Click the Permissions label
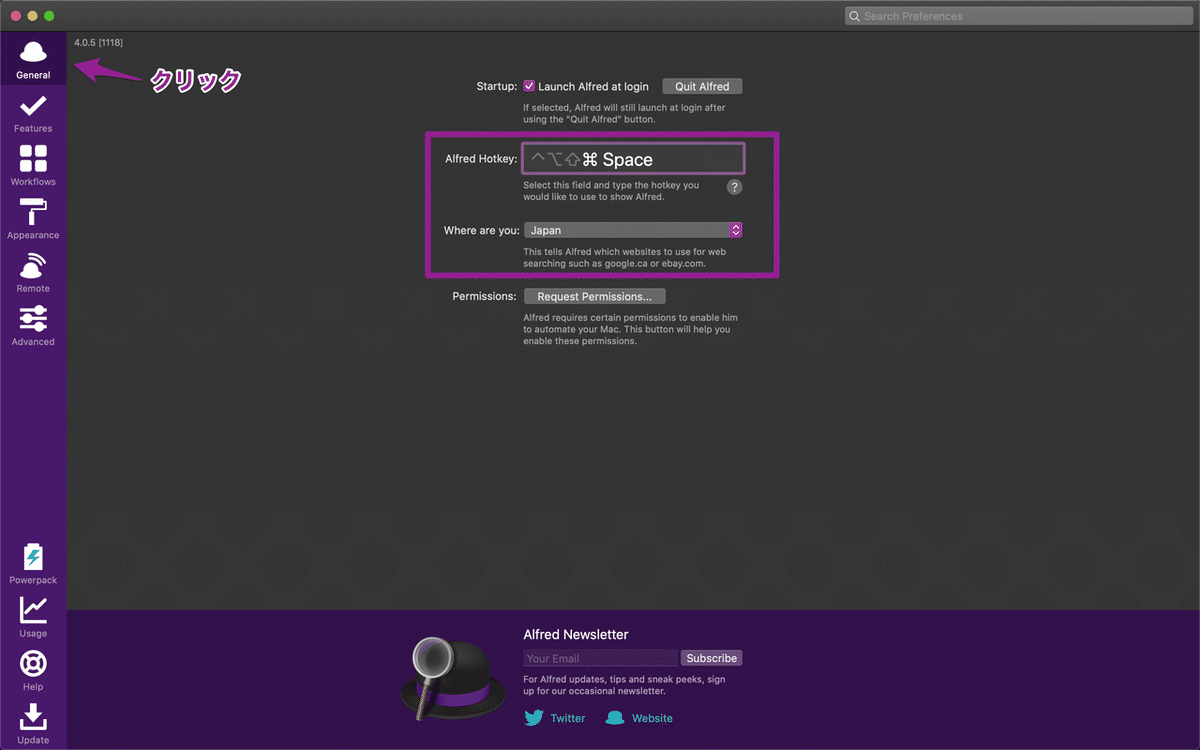Viewport: 1200px width, 750px height. click(x=484, y=296)
